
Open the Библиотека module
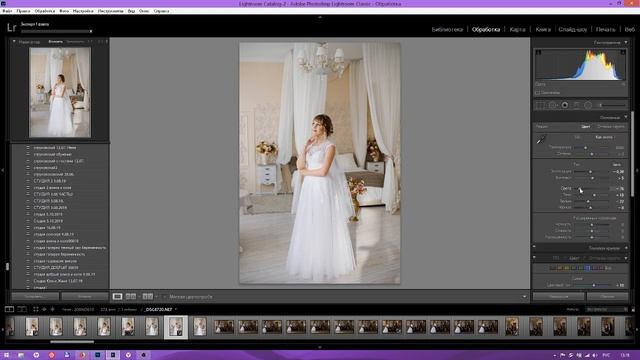click(447, 29)
